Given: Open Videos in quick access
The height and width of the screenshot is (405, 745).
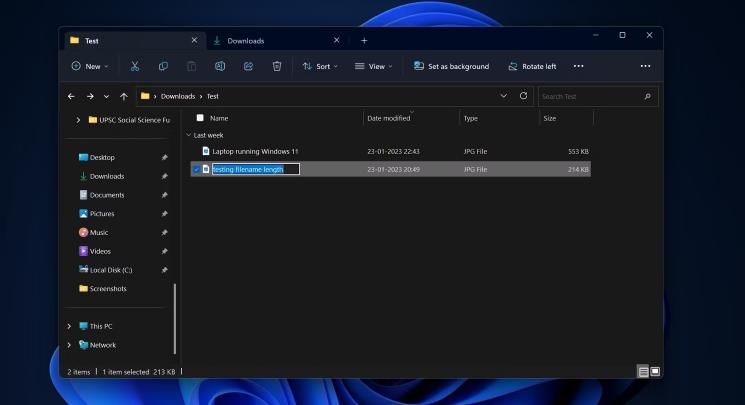Looking at the screenshot, I should click(x=100, y=251).
